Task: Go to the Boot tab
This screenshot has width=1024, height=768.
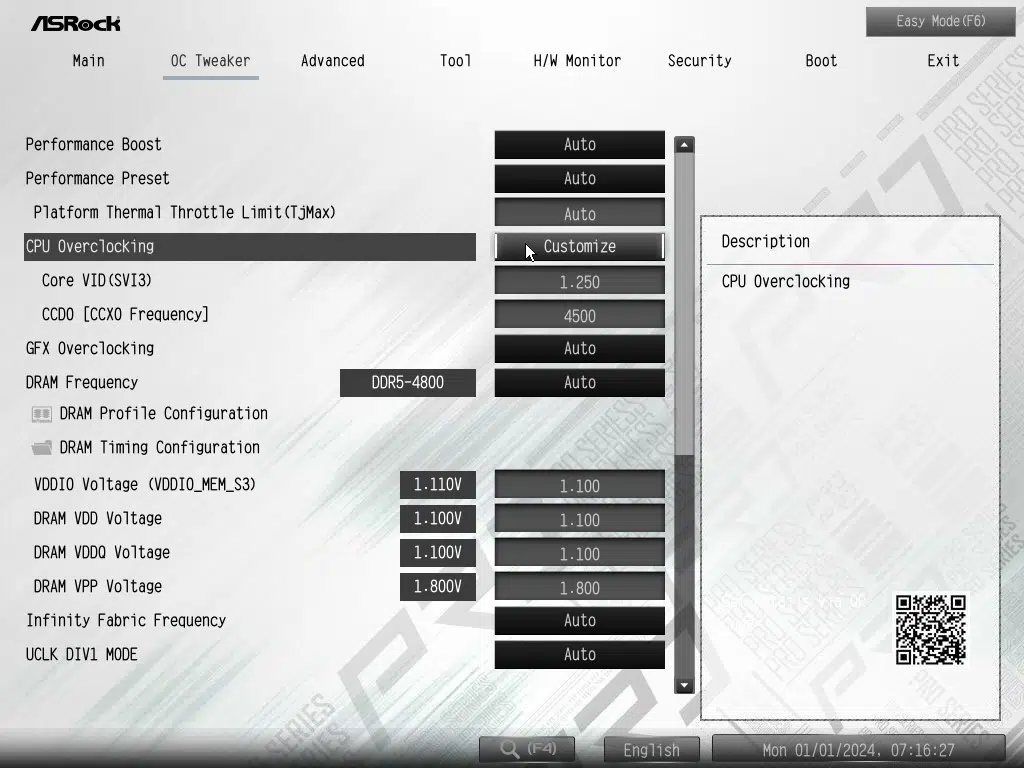Action: [821, 61]
